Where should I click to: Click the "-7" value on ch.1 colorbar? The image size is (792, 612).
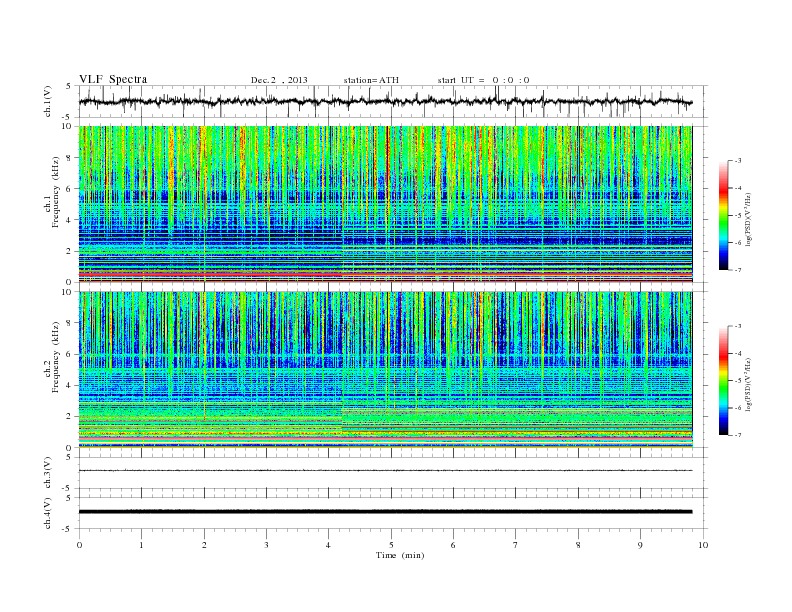coord(738,270)
